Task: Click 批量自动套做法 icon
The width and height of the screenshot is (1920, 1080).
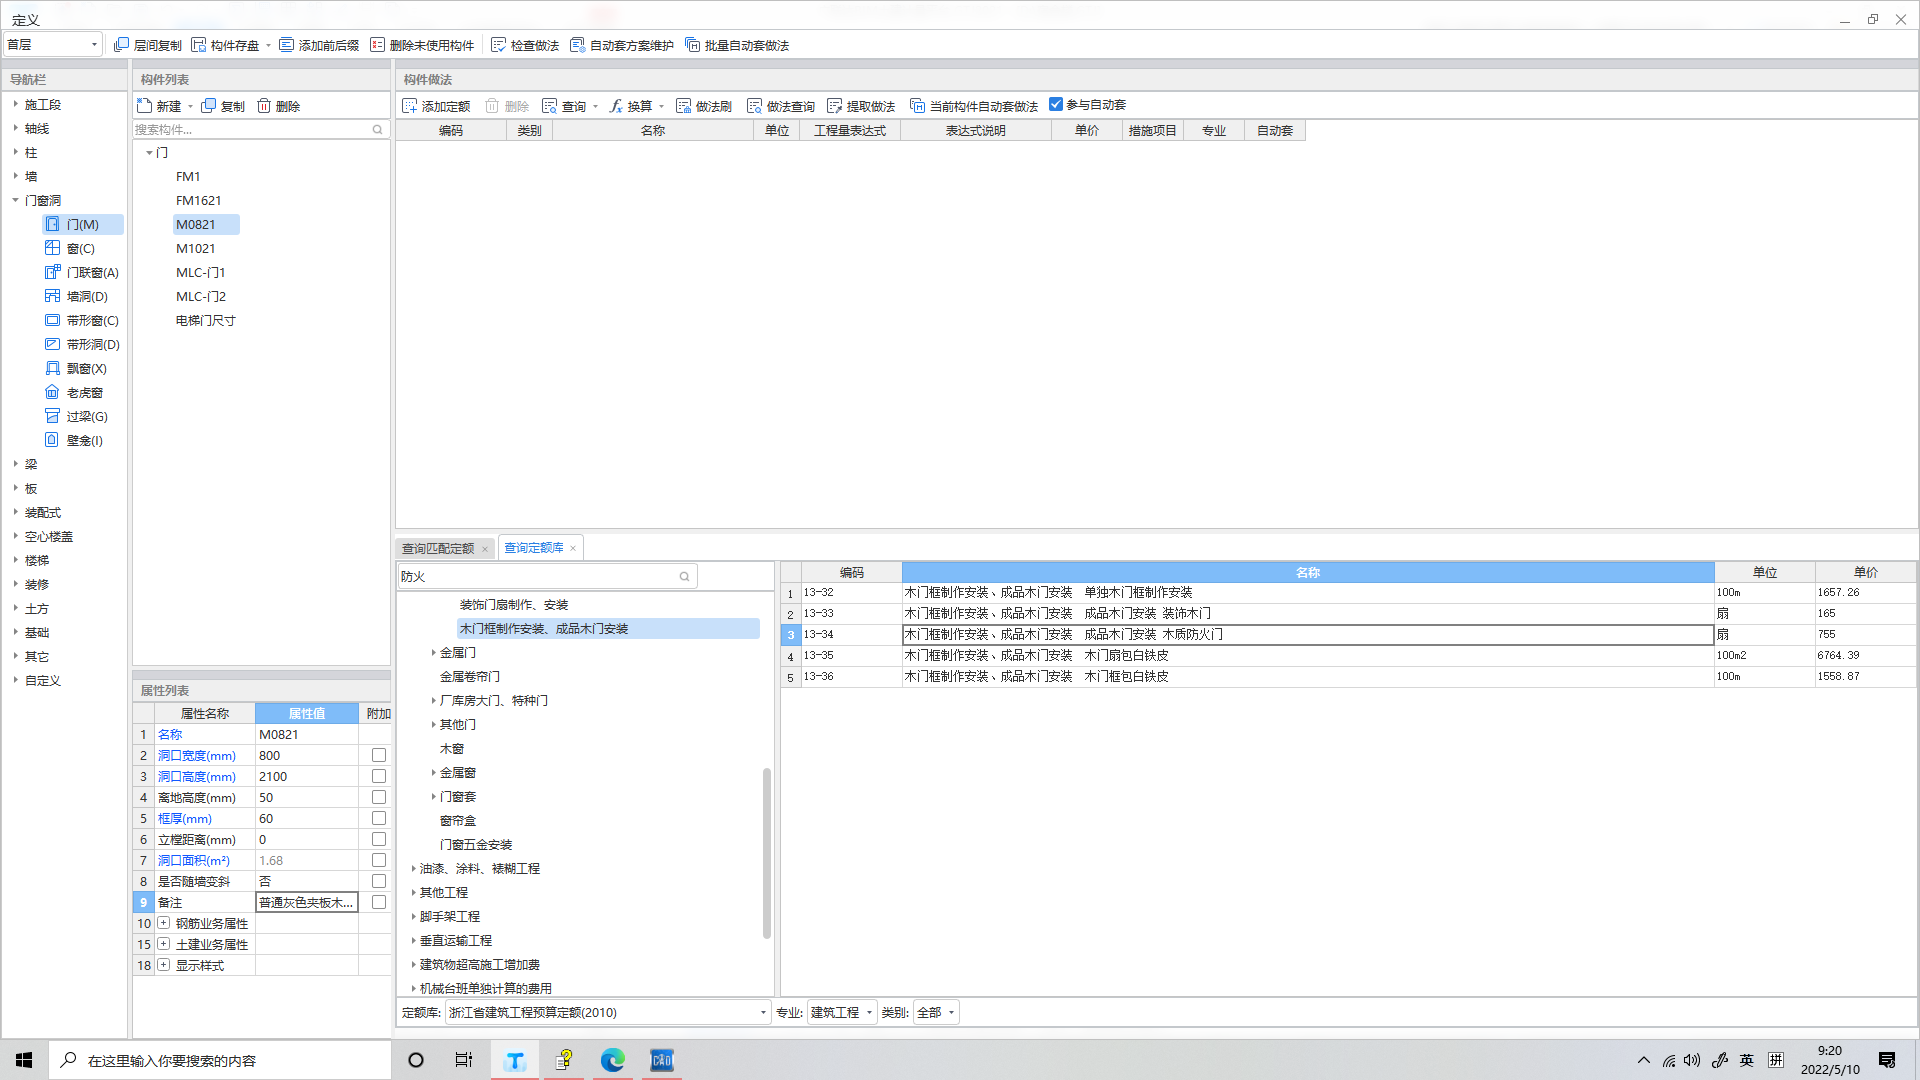Action: [692, 45]
